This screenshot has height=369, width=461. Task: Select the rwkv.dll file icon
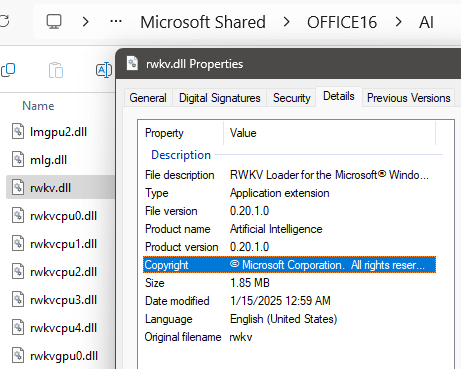(18, 187)
